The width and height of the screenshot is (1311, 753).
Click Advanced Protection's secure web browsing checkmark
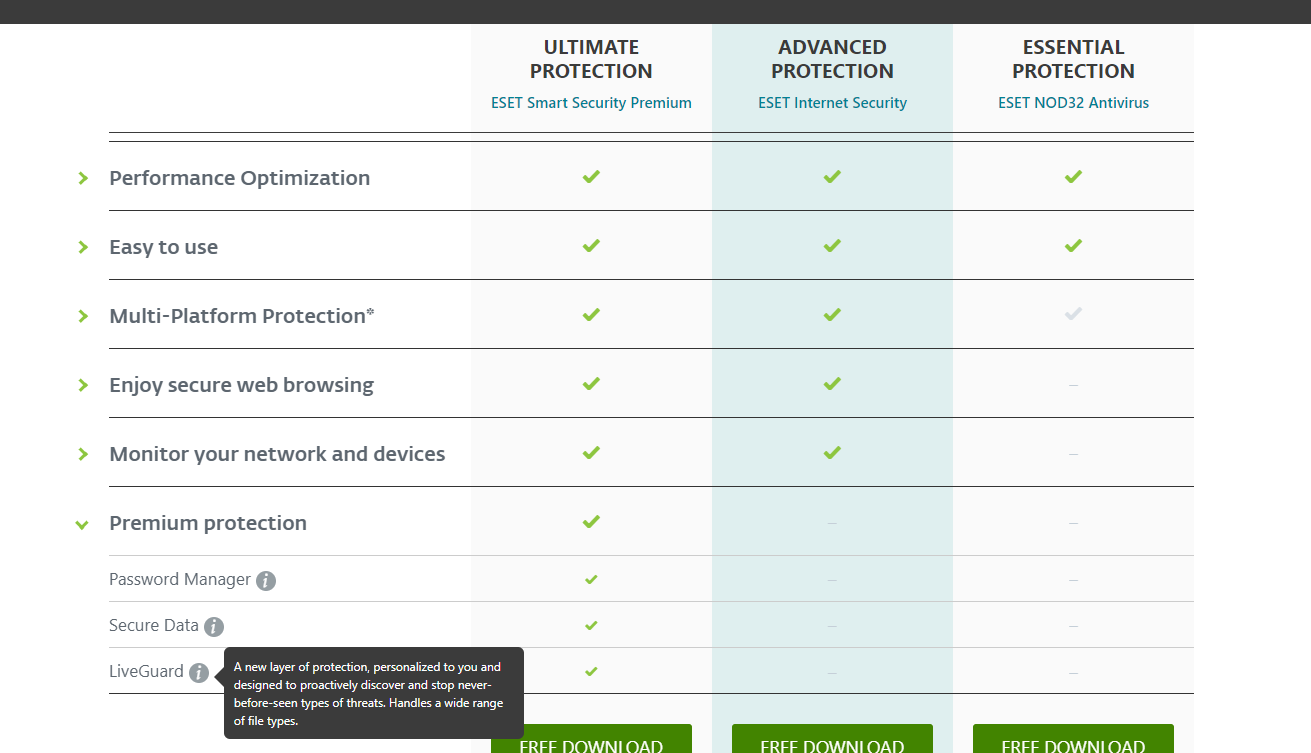coord(832,384)
